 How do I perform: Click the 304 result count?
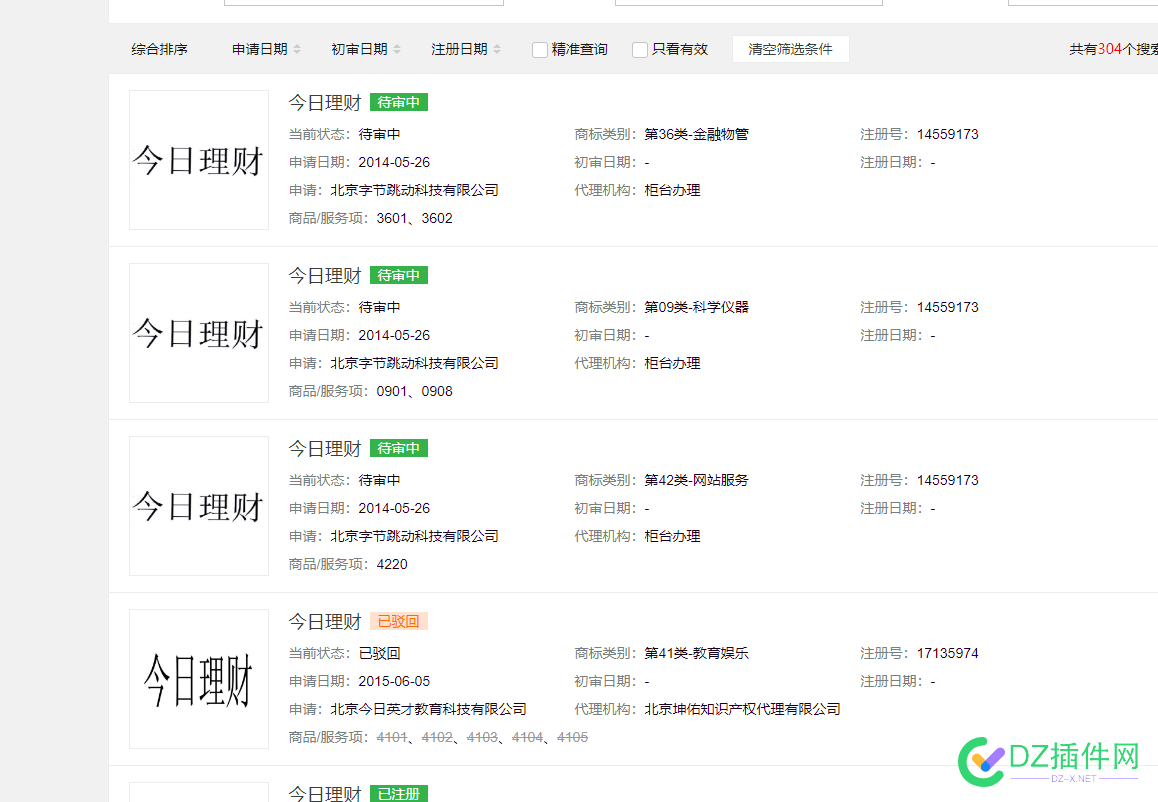(x=1109, y=49)
